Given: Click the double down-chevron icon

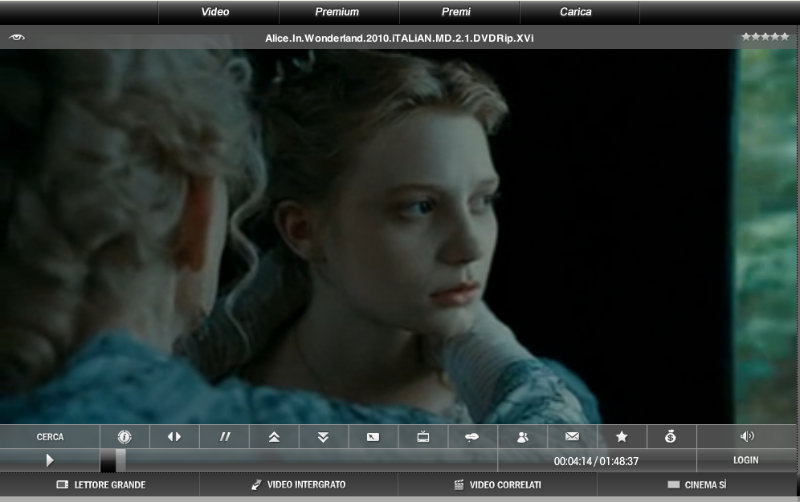Looking at the screenshot, I should point(323,437).
